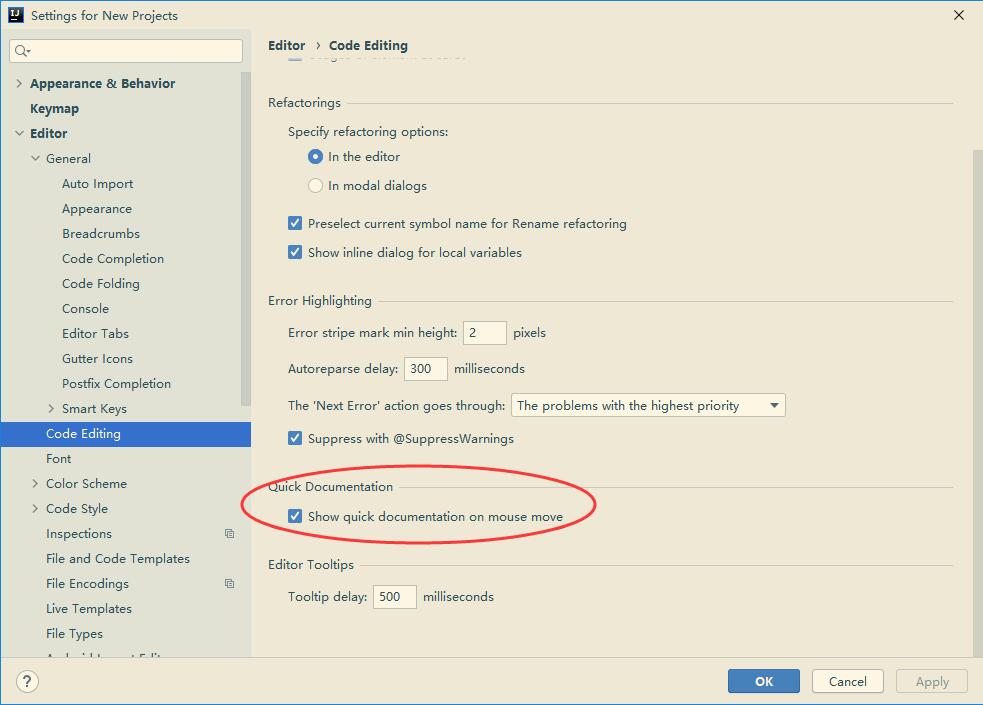Click the project-level icon beside Inspections

[229, 533]
